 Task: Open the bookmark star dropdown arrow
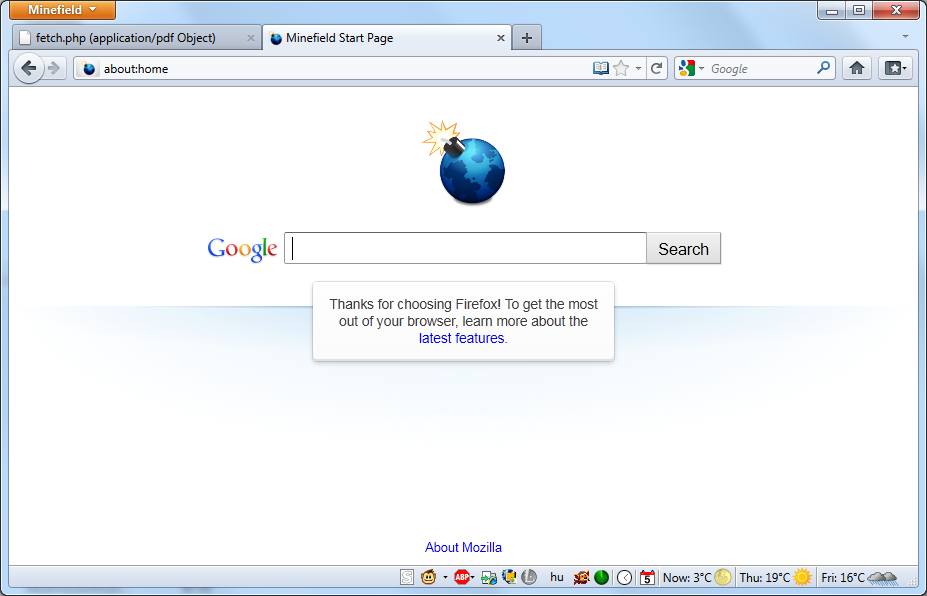pos(638,69)
